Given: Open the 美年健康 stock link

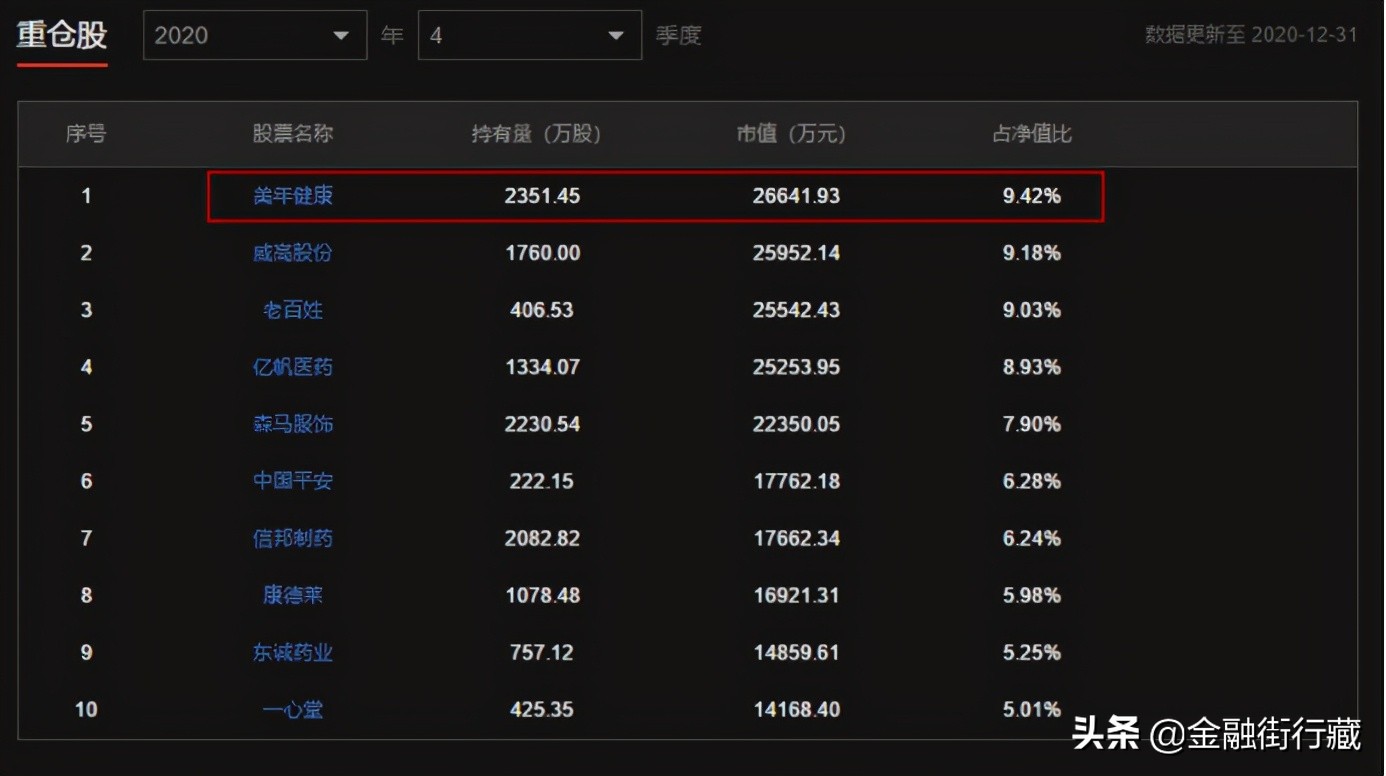Looking at the screenshot, I should point(293,196).
